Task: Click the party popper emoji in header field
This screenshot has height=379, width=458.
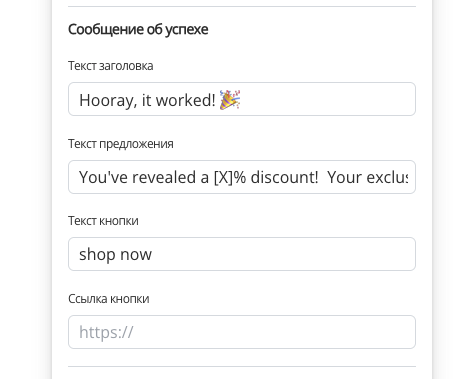Action: [x=230, y=100]
